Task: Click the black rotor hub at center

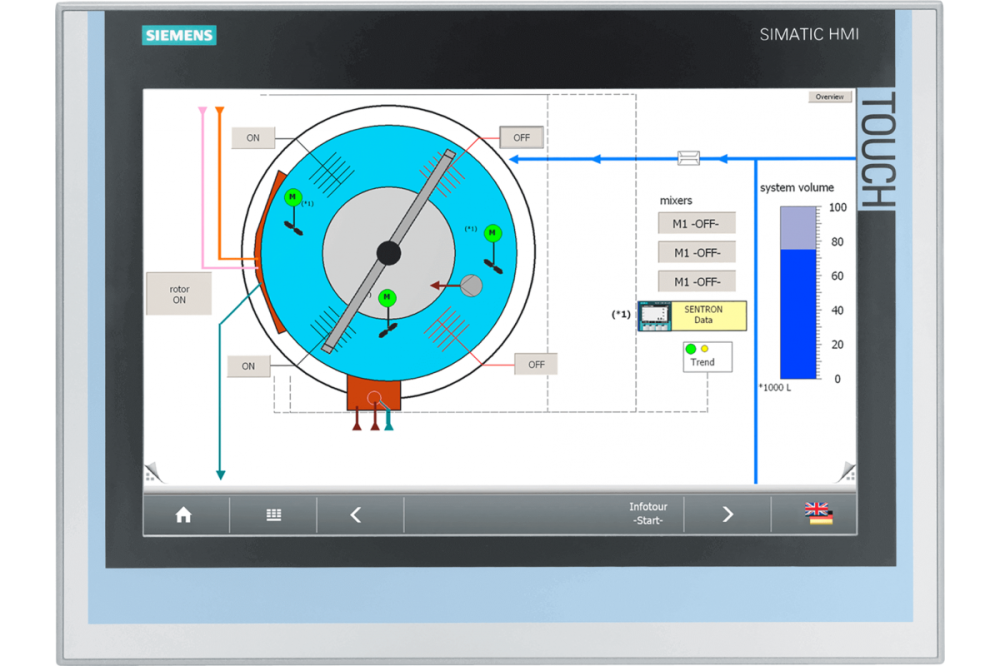Action: click(x=388, y=253)
